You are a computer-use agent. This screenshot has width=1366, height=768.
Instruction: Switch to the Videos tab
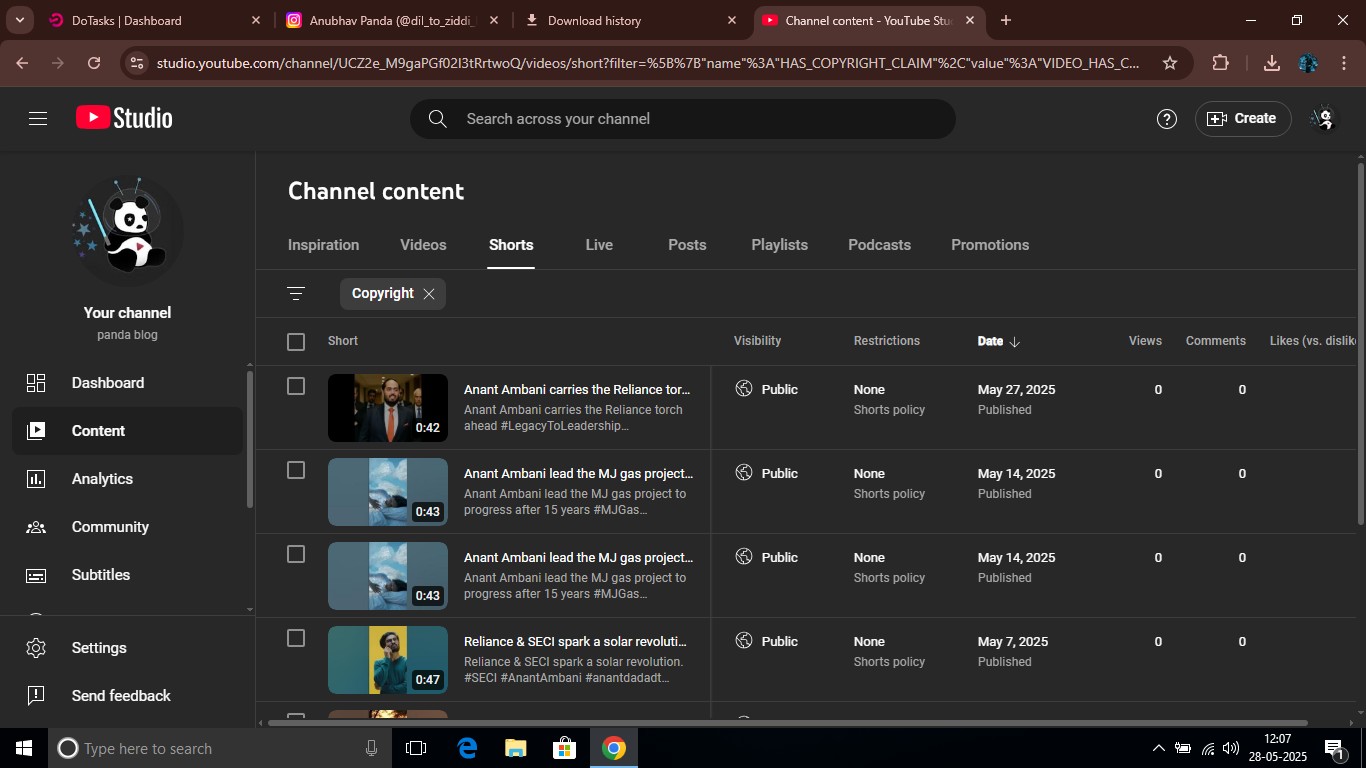click(423, 245)
